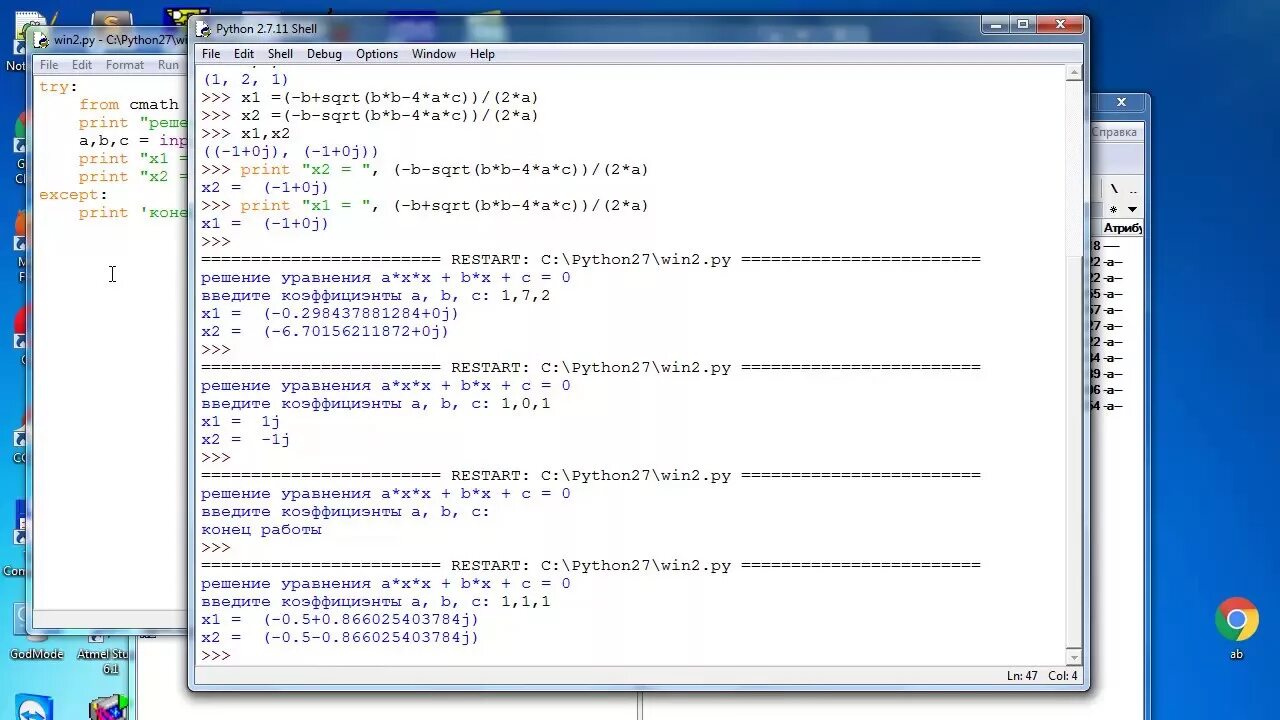This screenshot has width=1280, height=720.
Task: Close the Python 2.7.11 Shell window
Action: (x=1060, y=25)
